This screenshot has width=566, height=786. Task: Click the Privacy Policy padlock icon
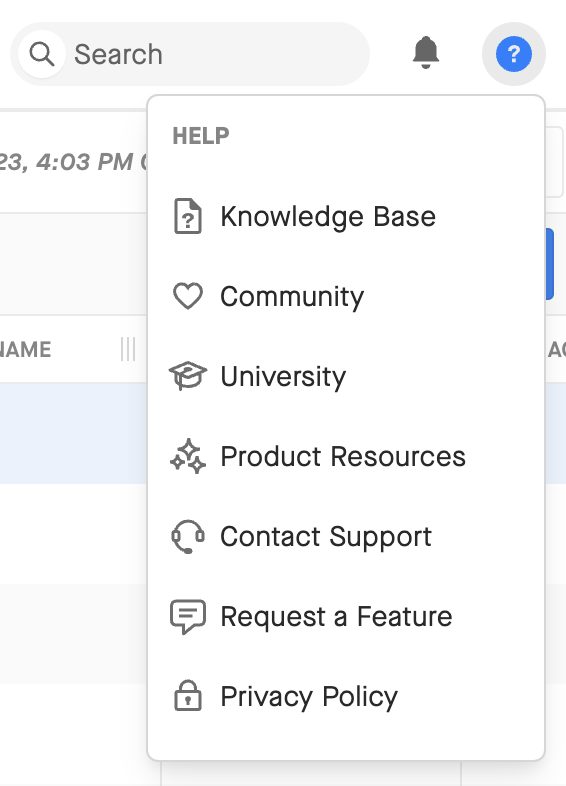pos(187,696)
